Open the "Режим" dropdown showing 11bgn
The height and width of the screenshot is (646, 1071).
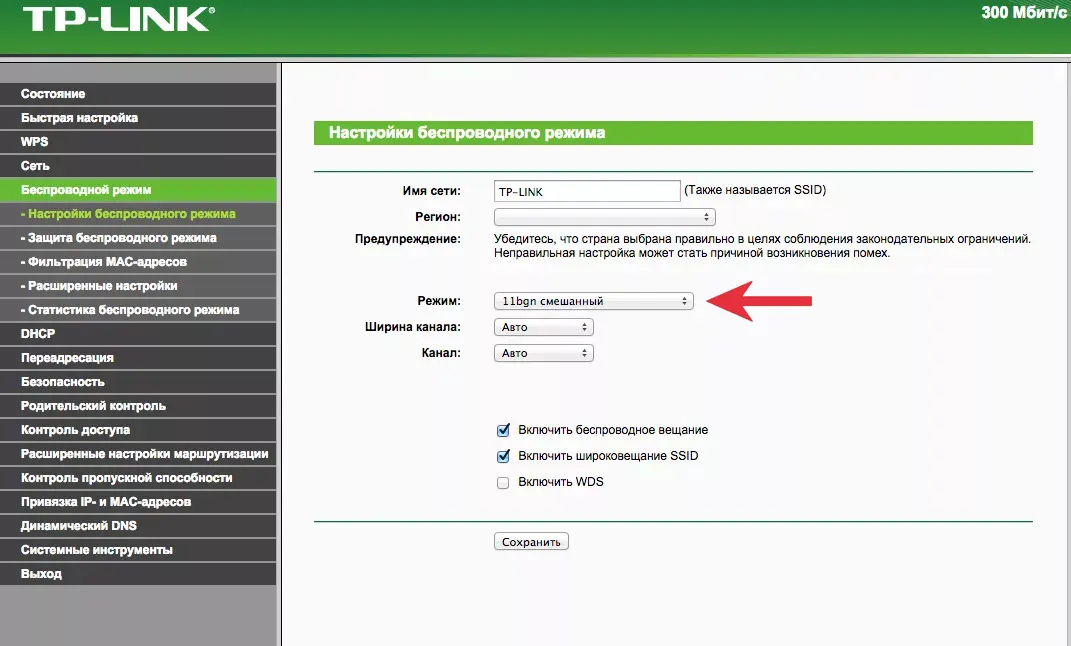coord(592,300)
